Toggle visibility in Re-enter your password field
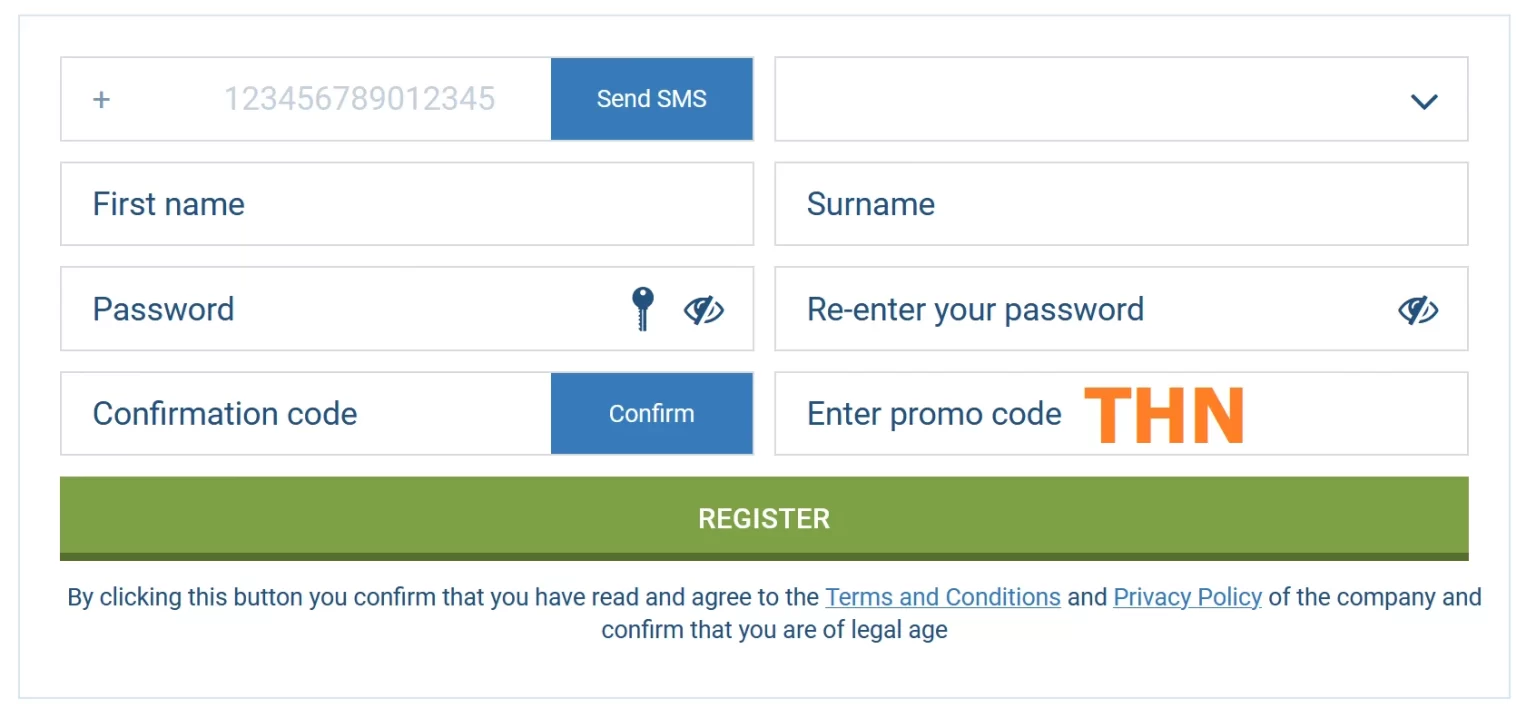 coord(1418,310)
